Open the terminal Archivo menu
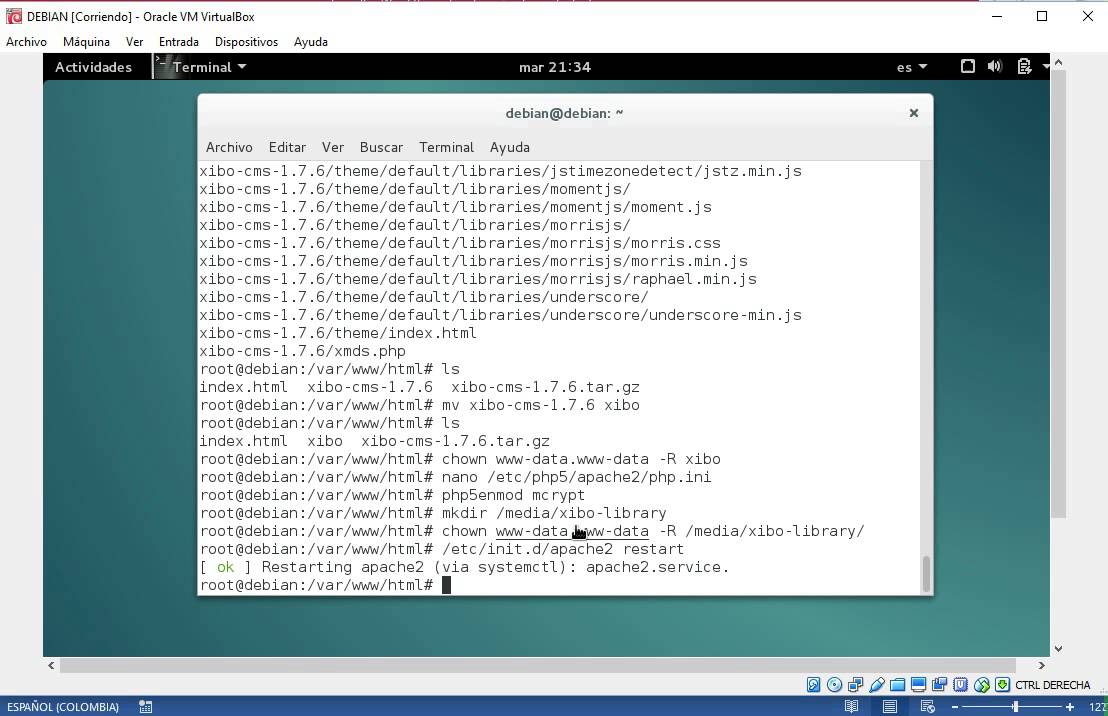This screenshot has width=1108, height=716. pos(229,147)
